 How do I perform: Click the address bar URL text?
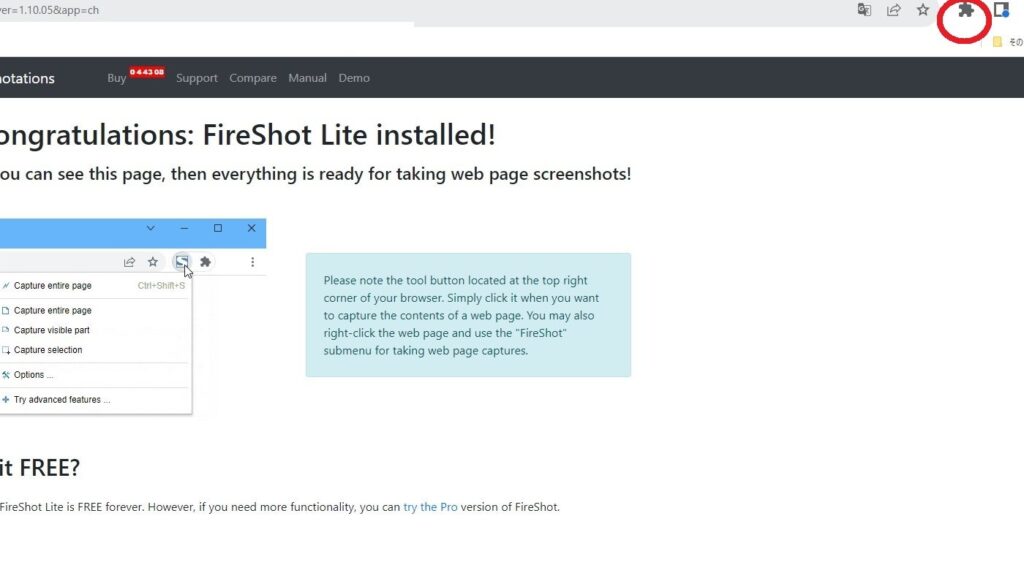tap(50, 10)
